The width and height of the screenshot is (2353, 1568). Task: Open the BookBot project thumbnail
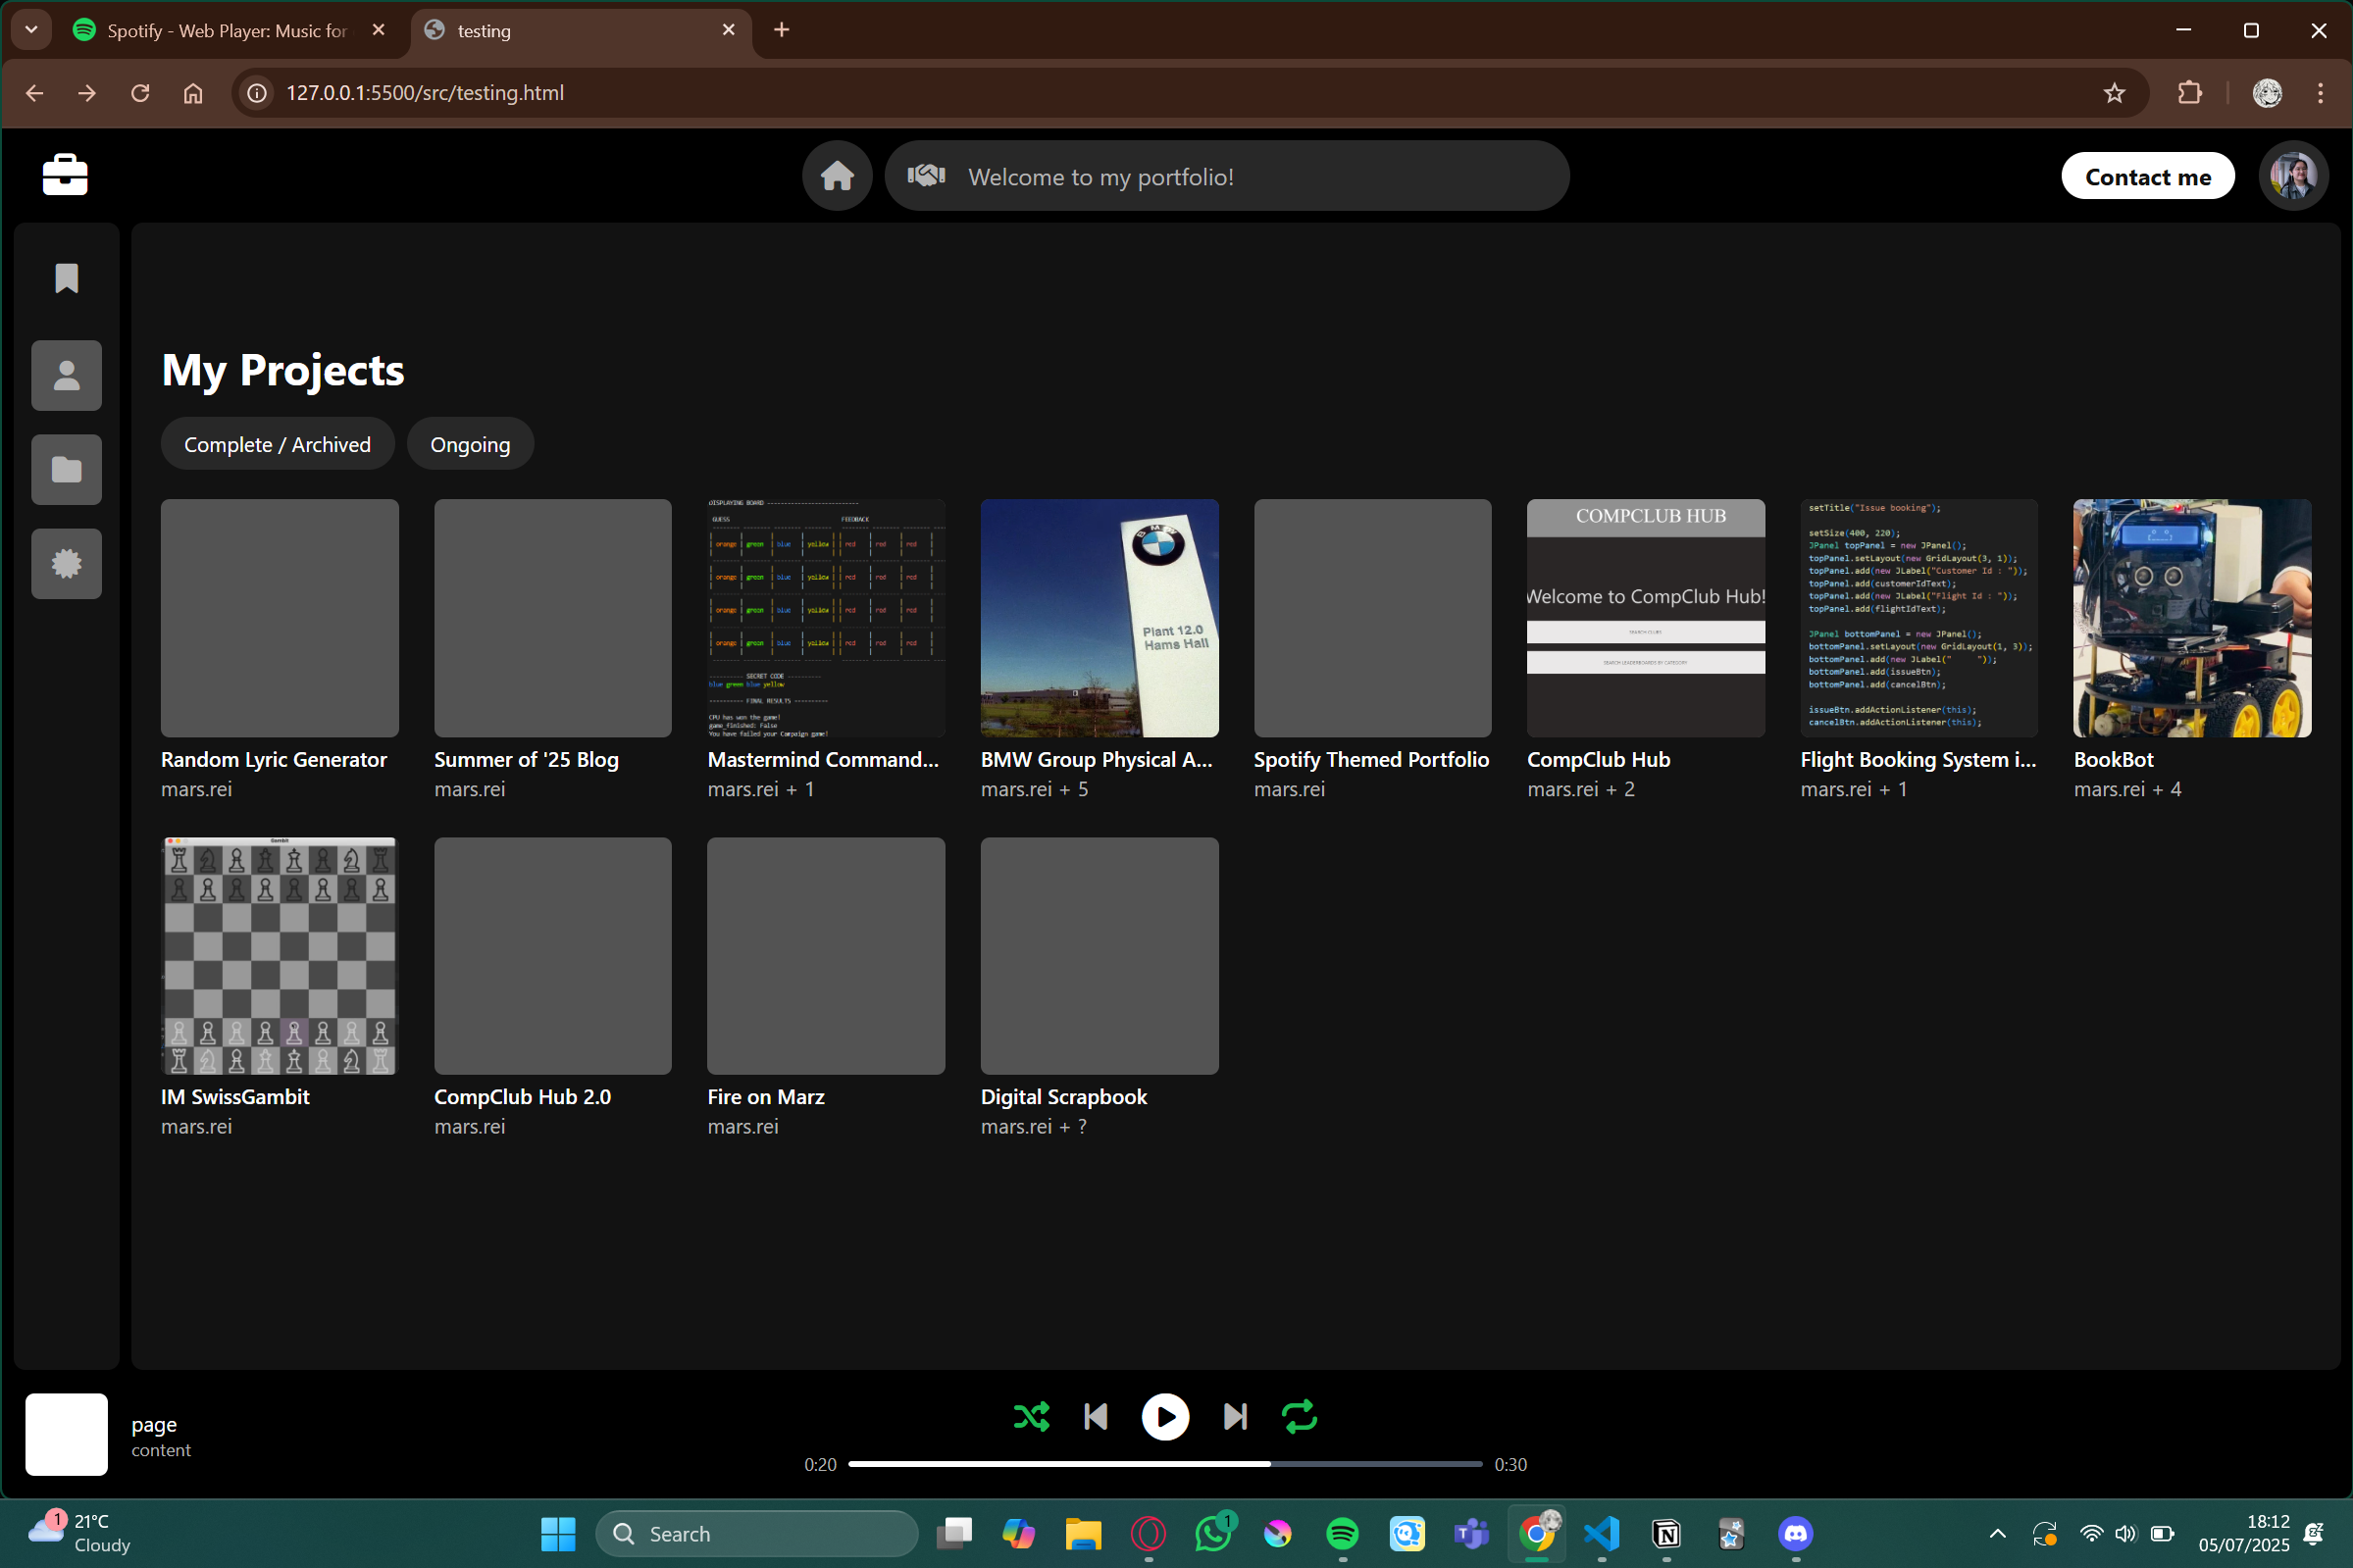coord(2191,618)
